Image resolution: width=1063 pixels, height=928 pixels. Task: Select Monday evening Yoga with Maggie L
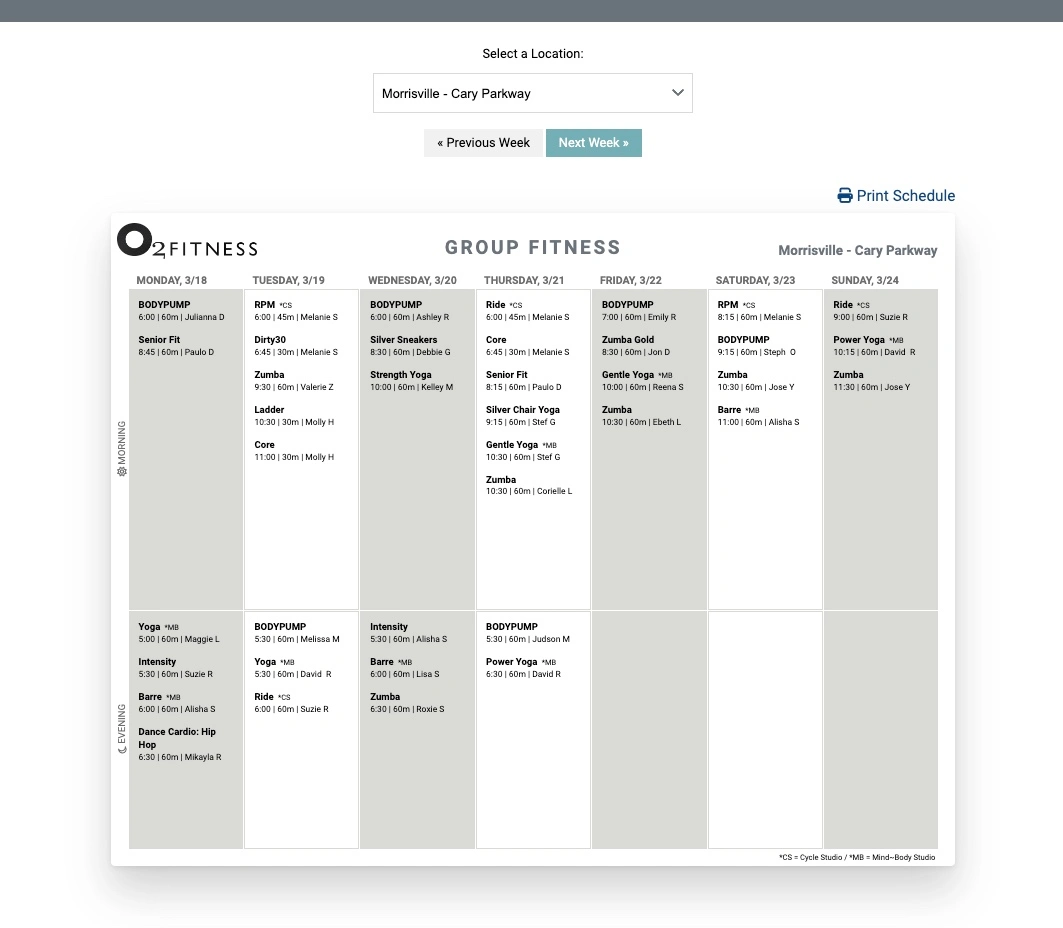coord(179,632)
